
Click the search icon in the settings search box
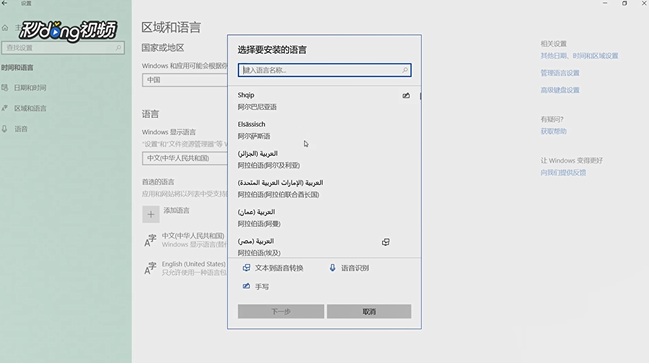tap(118, 48)
